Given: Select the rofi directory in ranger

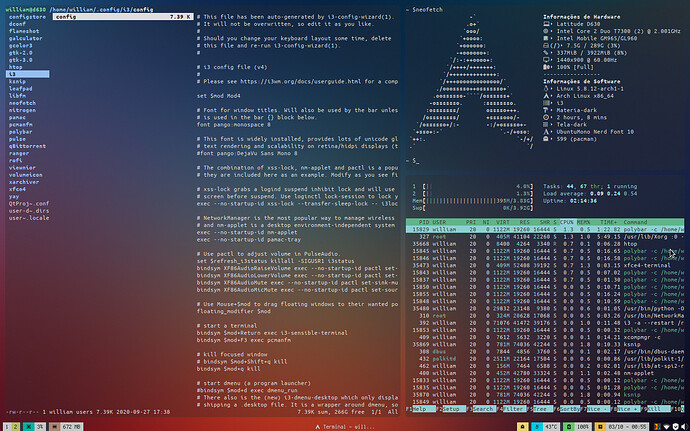Looking at the screenshot, I should tap(15, 160).
